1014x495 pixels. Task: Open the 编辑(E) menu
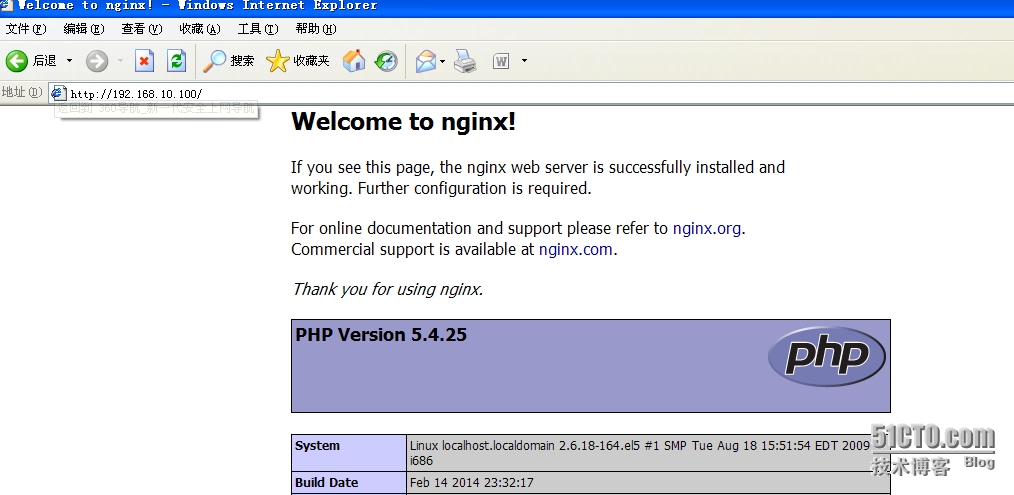(x=84, y=29)
